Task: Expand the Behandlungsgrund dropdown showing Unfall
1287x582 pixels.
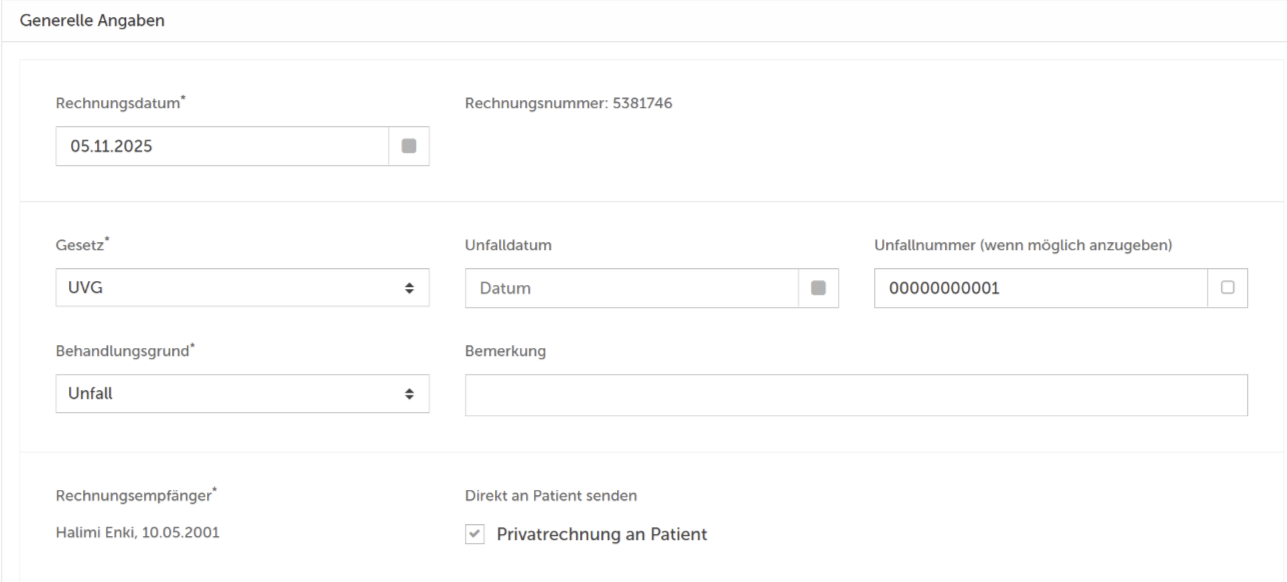Action: click(x=242, y=394)
